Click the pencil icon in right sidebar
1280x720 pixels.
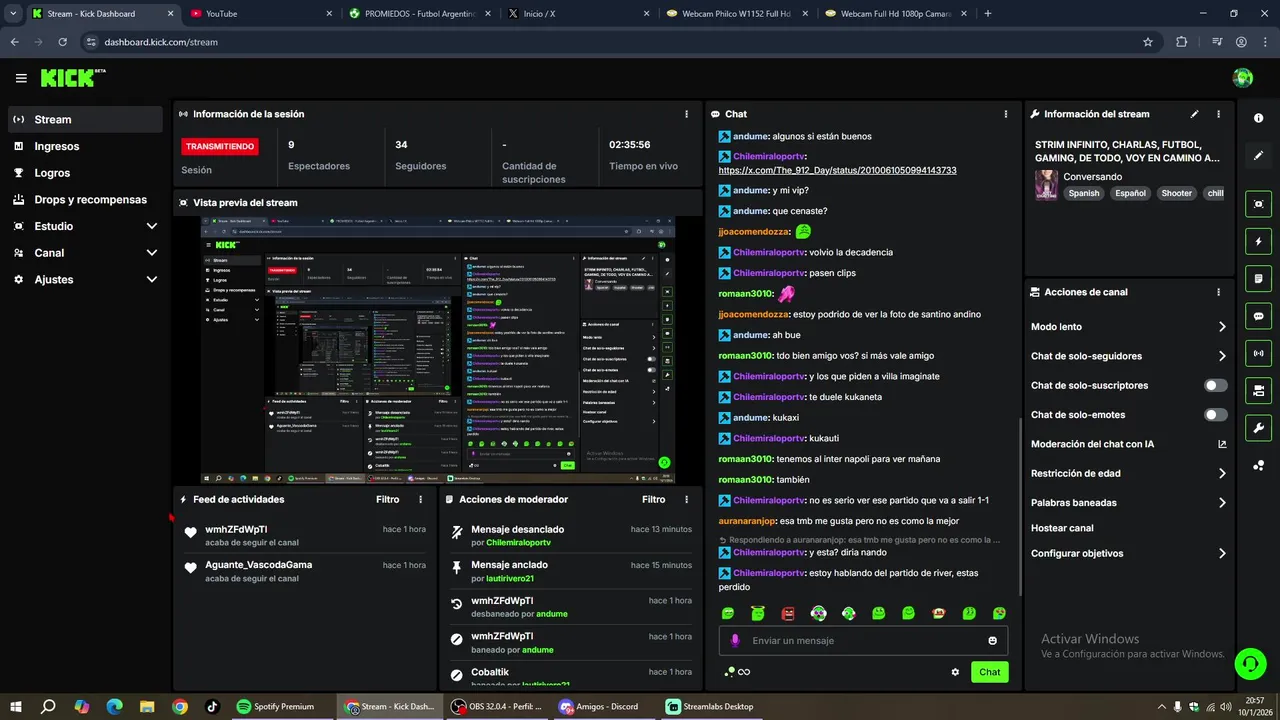[x=1258, y=156]
